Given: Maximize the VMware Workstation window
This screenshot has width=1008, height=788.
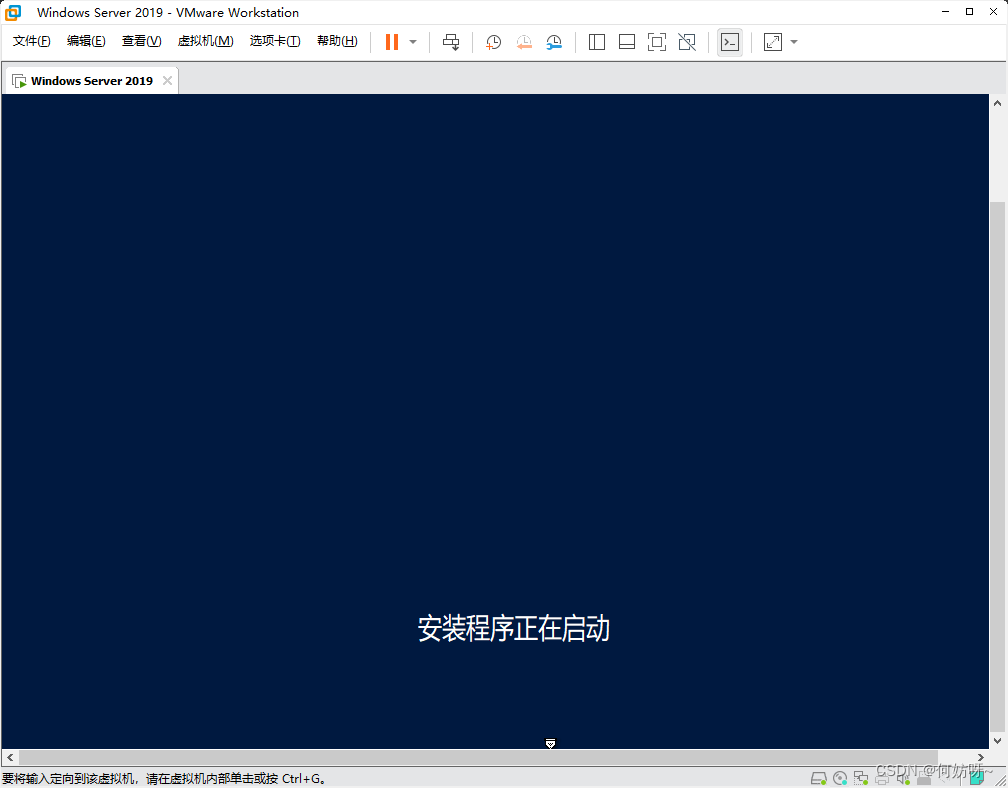Looking at the screenshot, I should click(x=969, y=12).
